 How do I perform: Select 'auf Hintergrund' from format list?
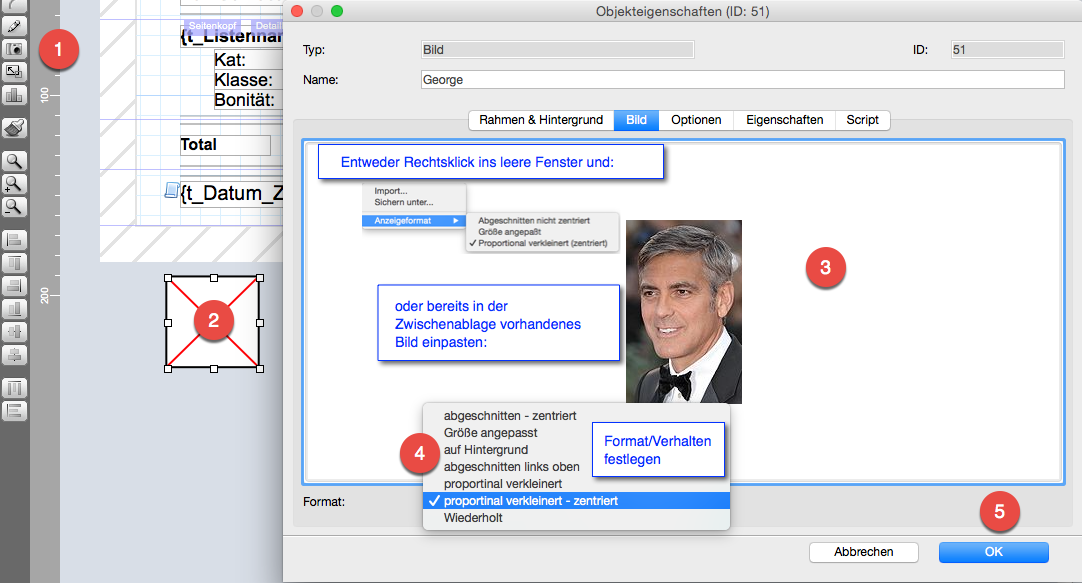pos(485,450)
